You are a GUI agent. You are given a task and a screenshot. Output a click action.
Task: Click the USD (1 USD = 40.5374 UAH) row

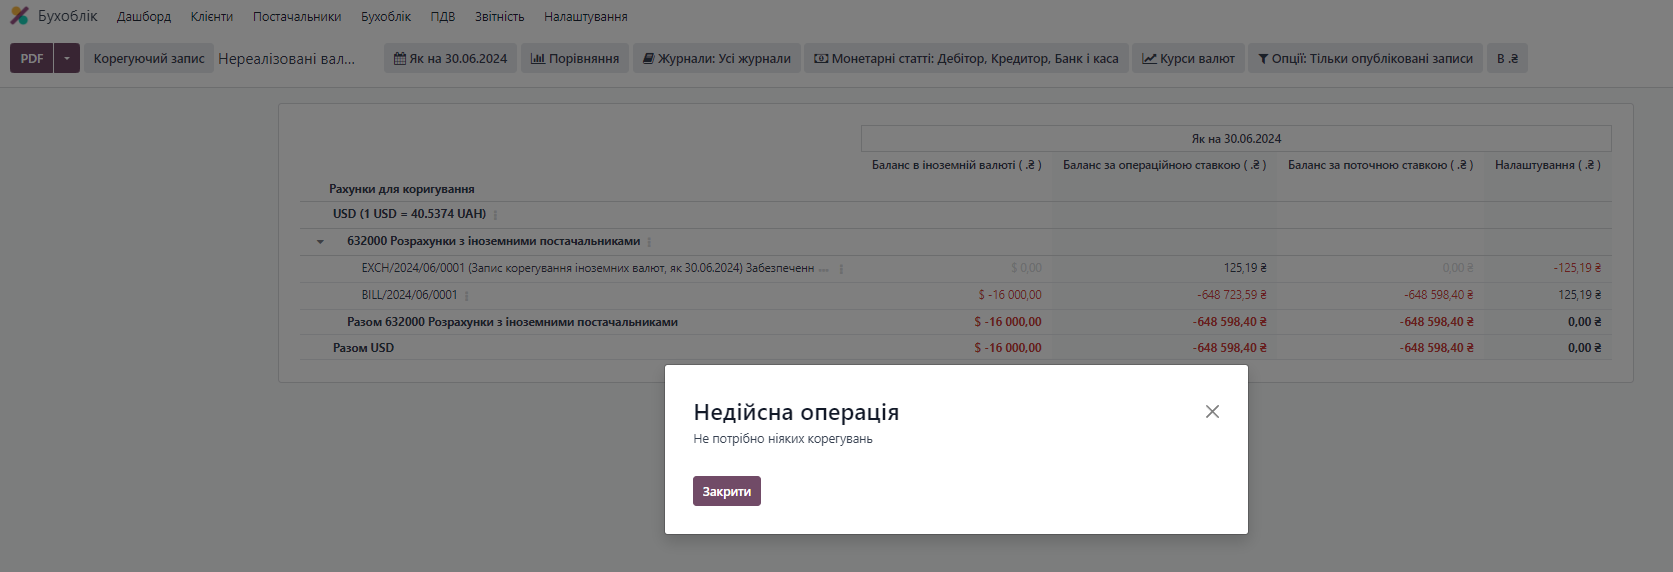[410, 214]
